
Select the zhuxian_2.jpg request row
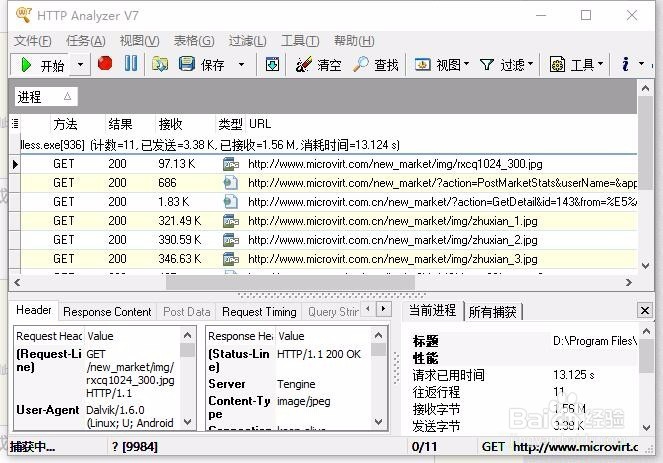329,240
